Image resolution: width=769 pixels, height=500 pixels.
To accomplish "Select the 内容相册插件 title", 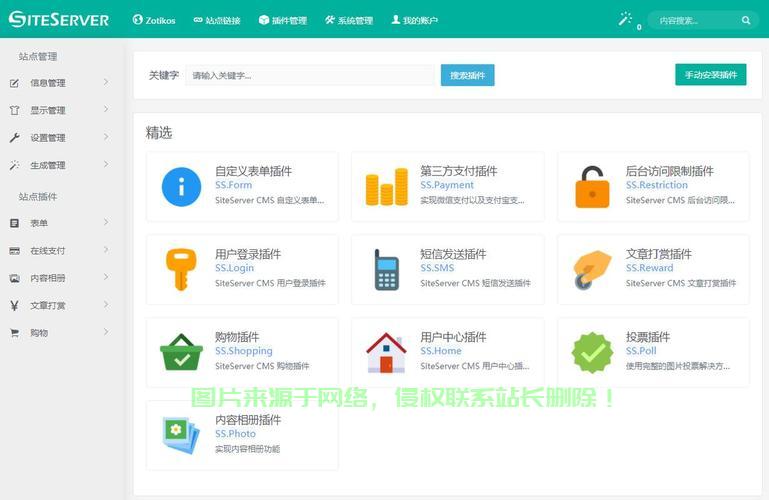I will click(x=248, y=420).
